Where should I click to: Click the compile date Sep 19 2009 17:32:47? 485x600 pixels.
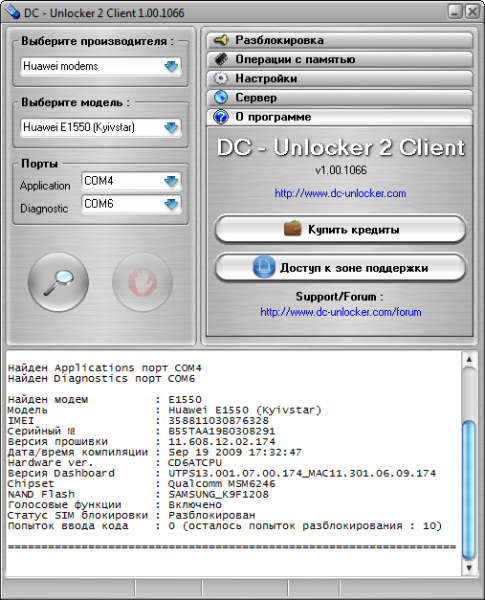click(235, 452)
